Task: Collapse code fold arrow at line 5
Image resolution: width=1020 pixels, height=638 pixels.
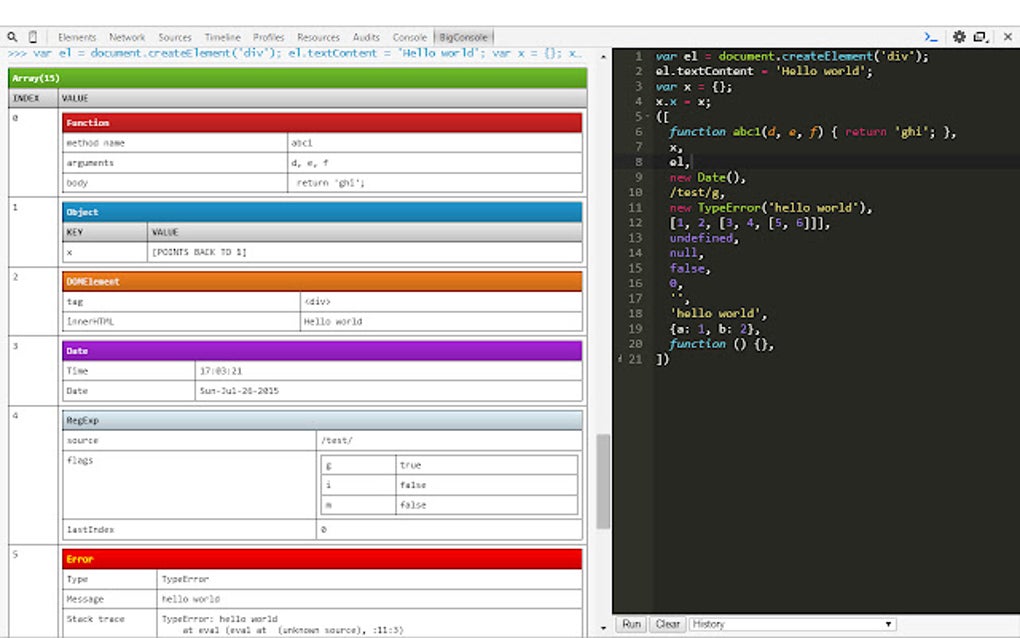Action: (x=649, y=116)
